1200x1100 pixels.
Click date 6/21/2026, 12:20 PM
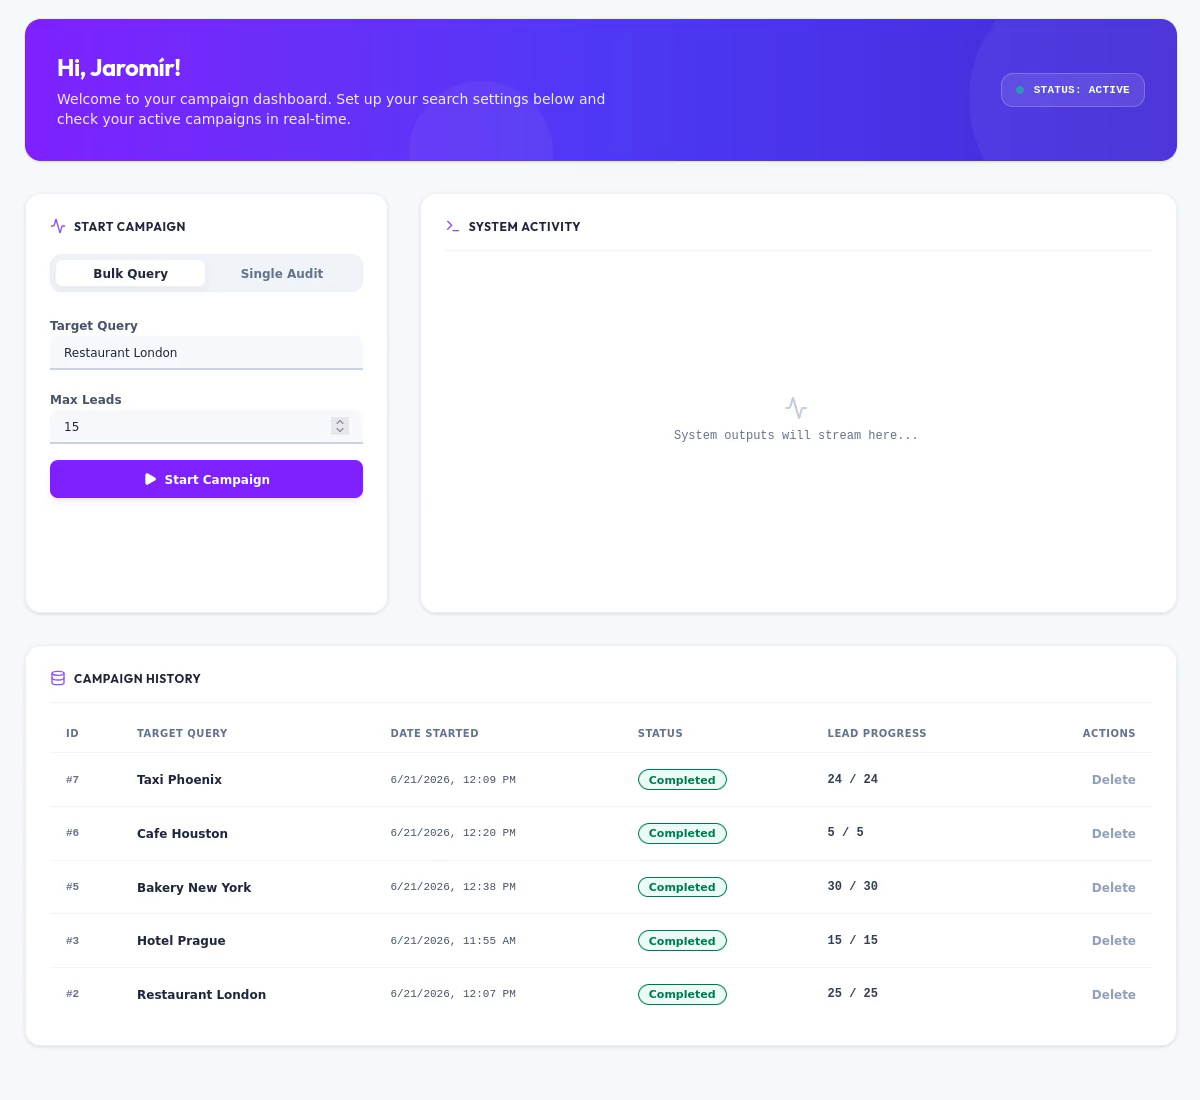point(453,833)
